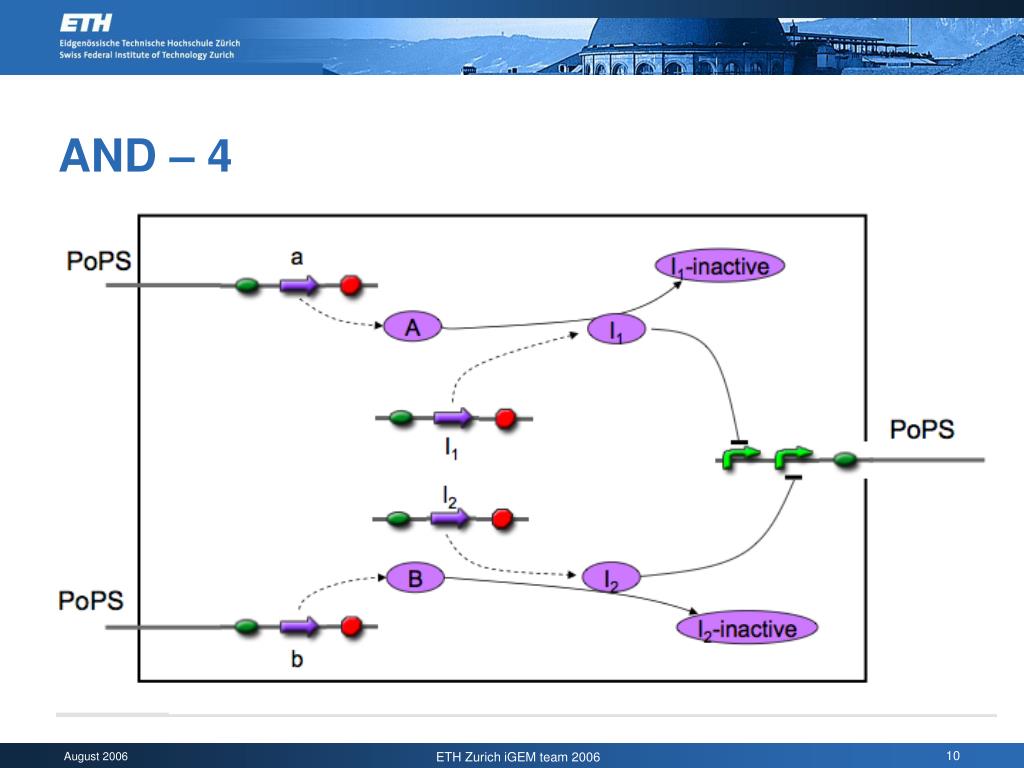Click the I1-inactive ellipse
The image size is (1024, 768).
(x=720, y=266)
